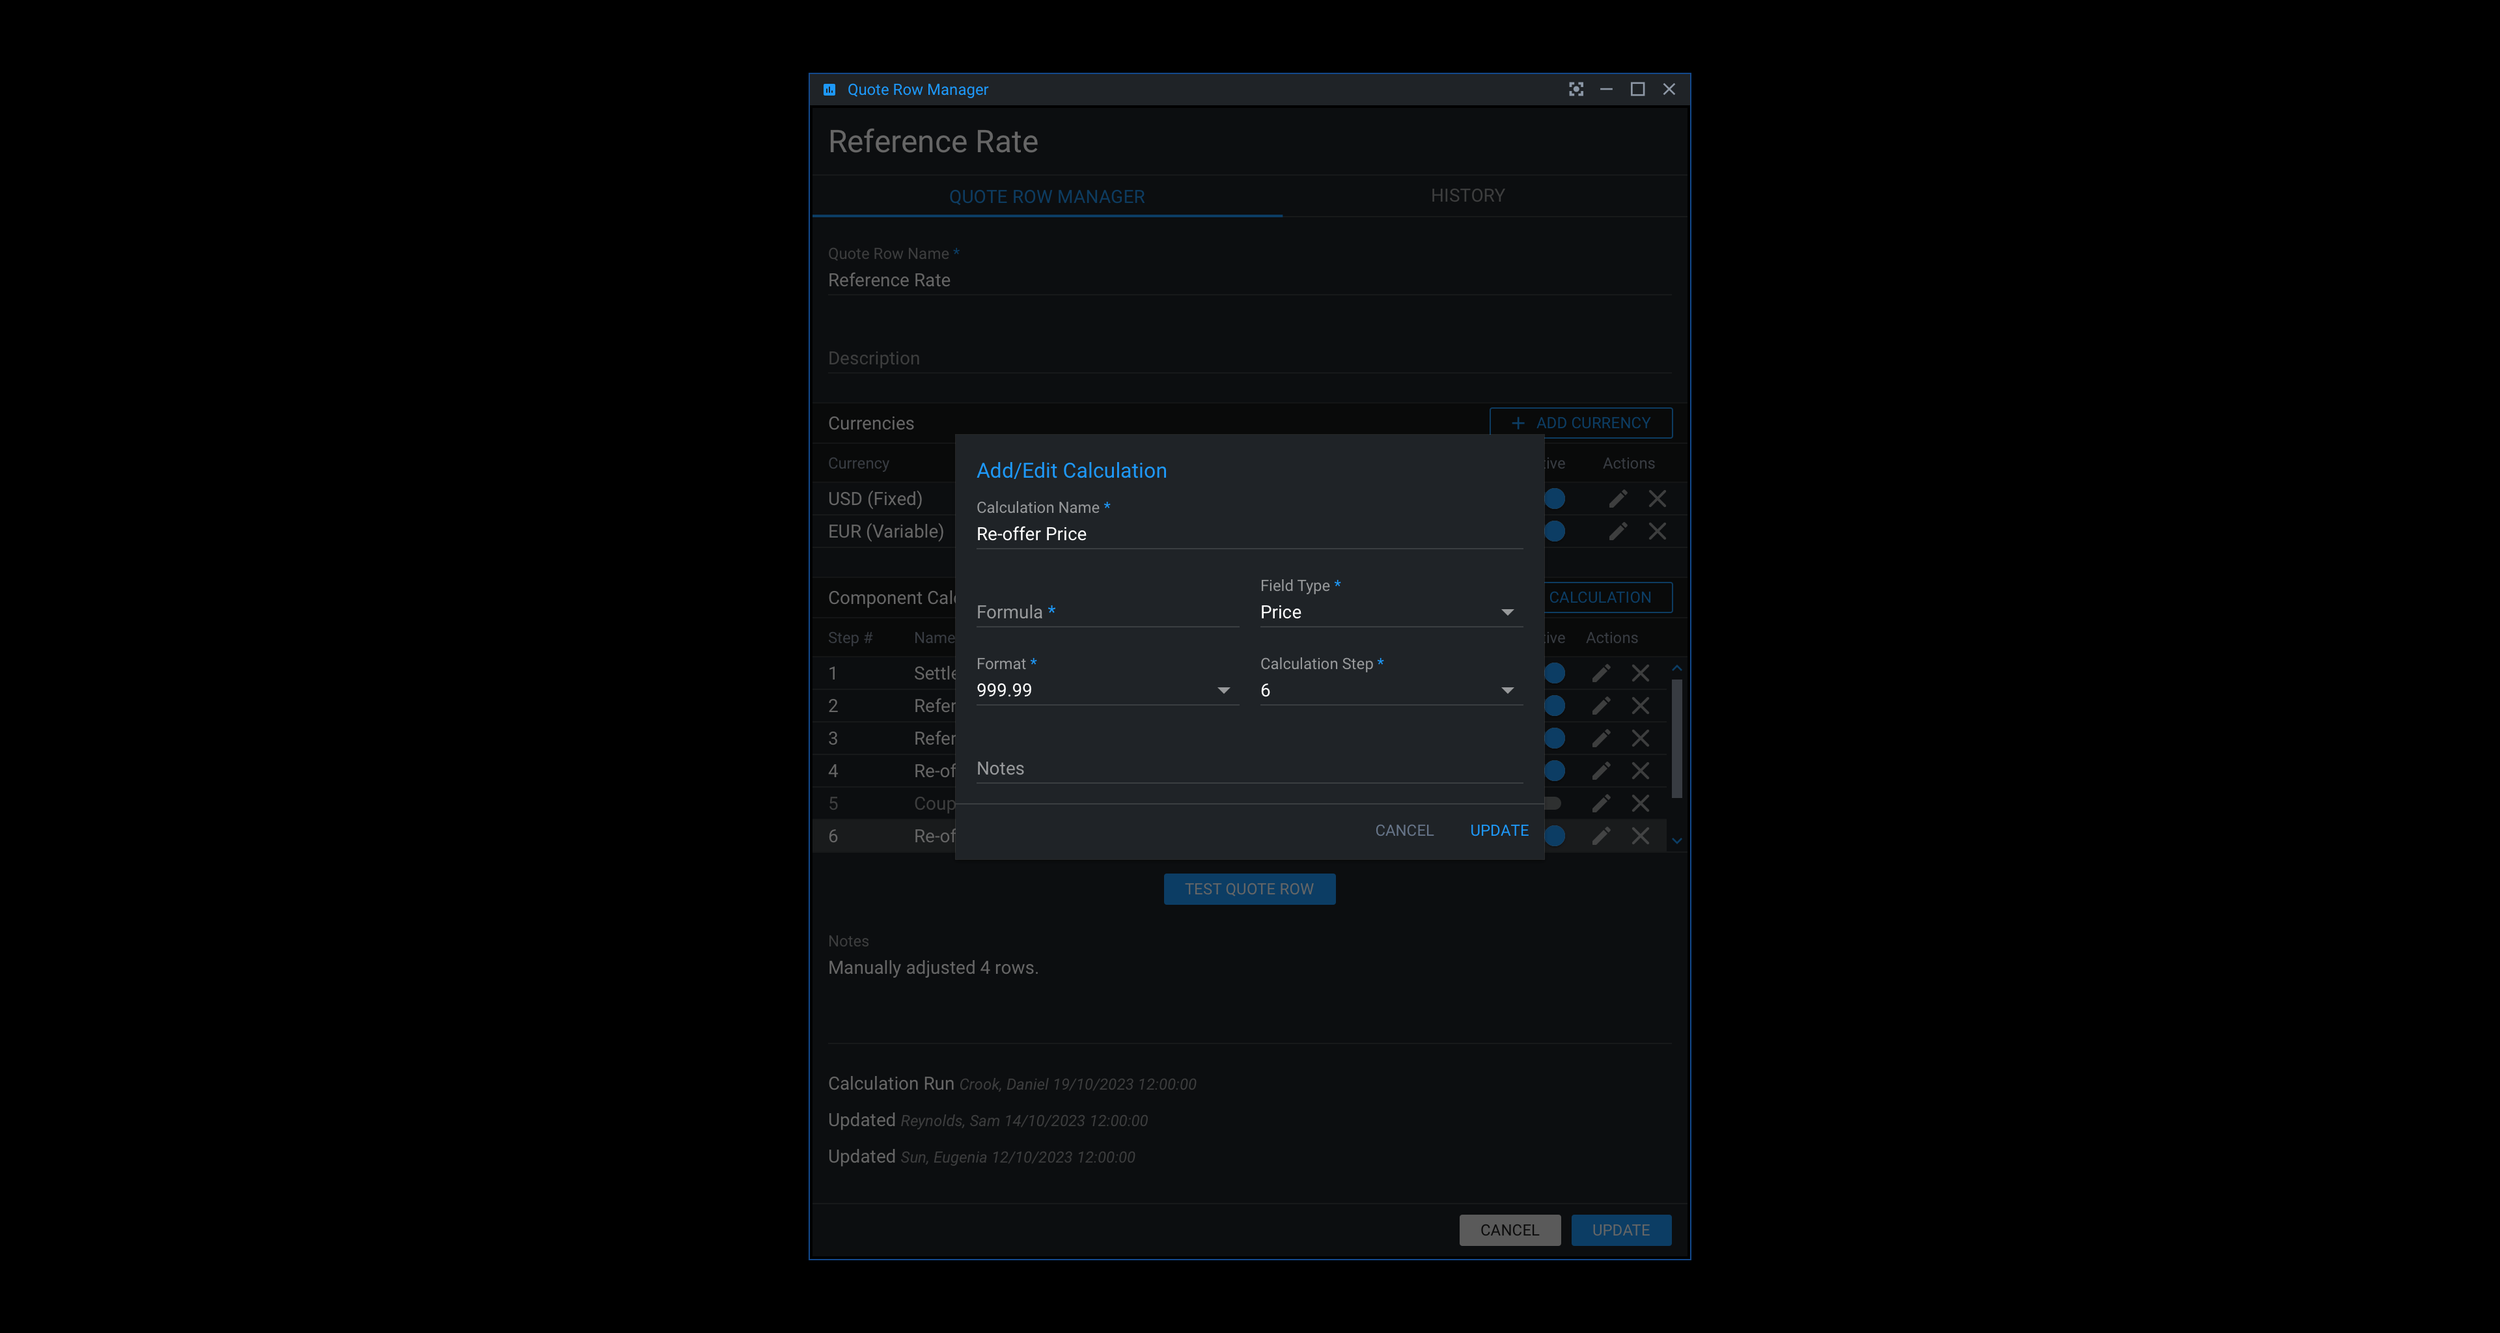
Task: Delete the Coupon calculation in step 5
Action: [1640, 803]
